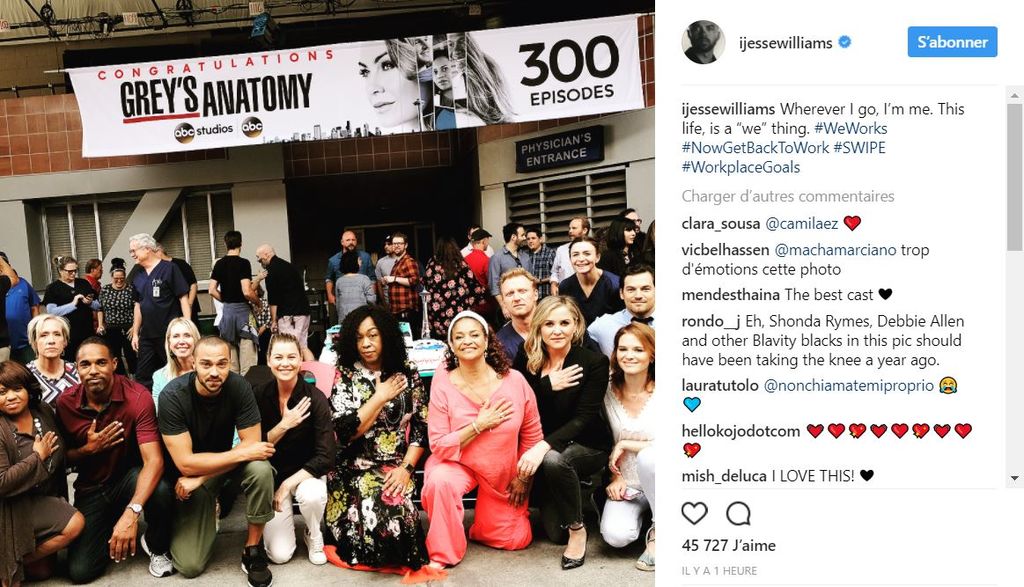This screenshot has height=587, width=1024.
Task: Open the #WeWorks hashtag
Action: coord(850,128)
